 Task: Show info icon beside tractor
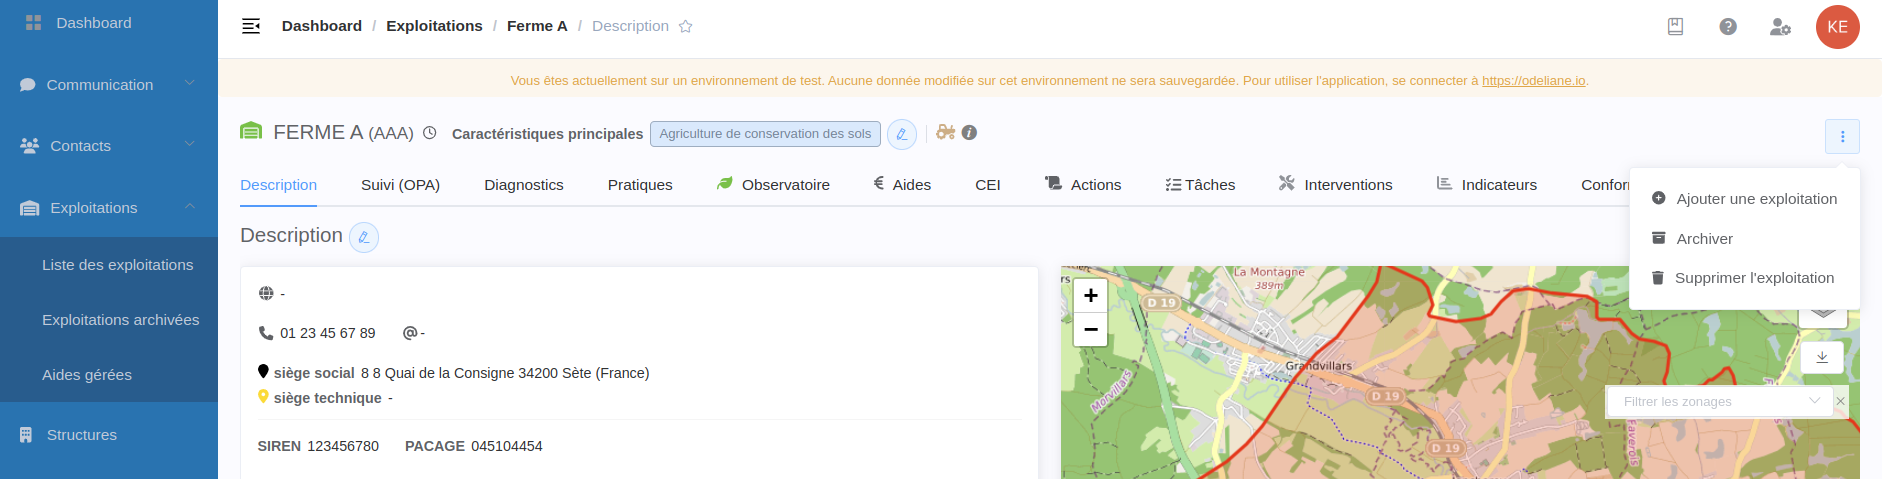[969, 132]
